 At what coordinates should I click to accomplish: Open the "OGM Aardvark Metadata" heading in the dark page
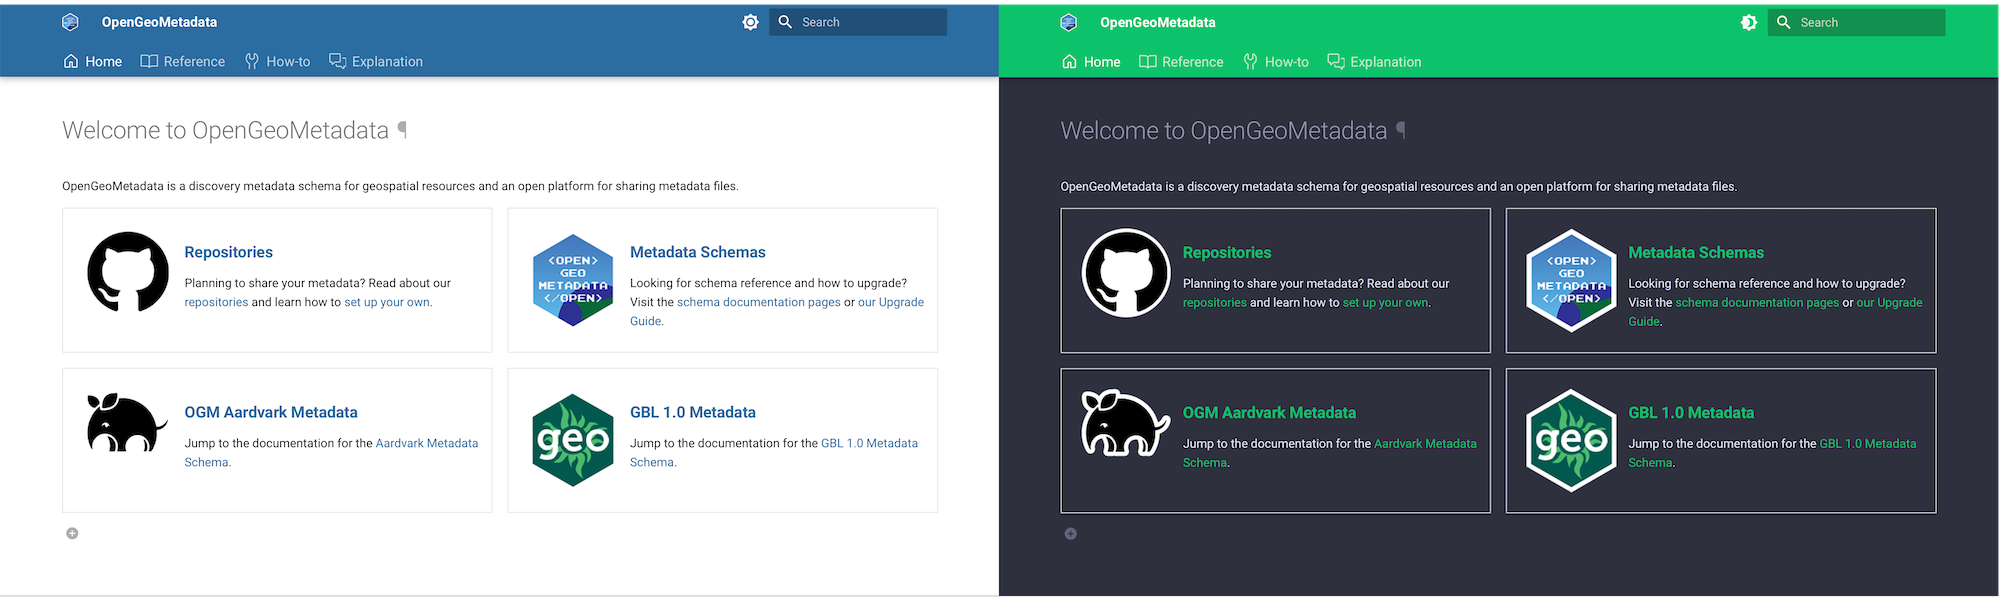1269,413
